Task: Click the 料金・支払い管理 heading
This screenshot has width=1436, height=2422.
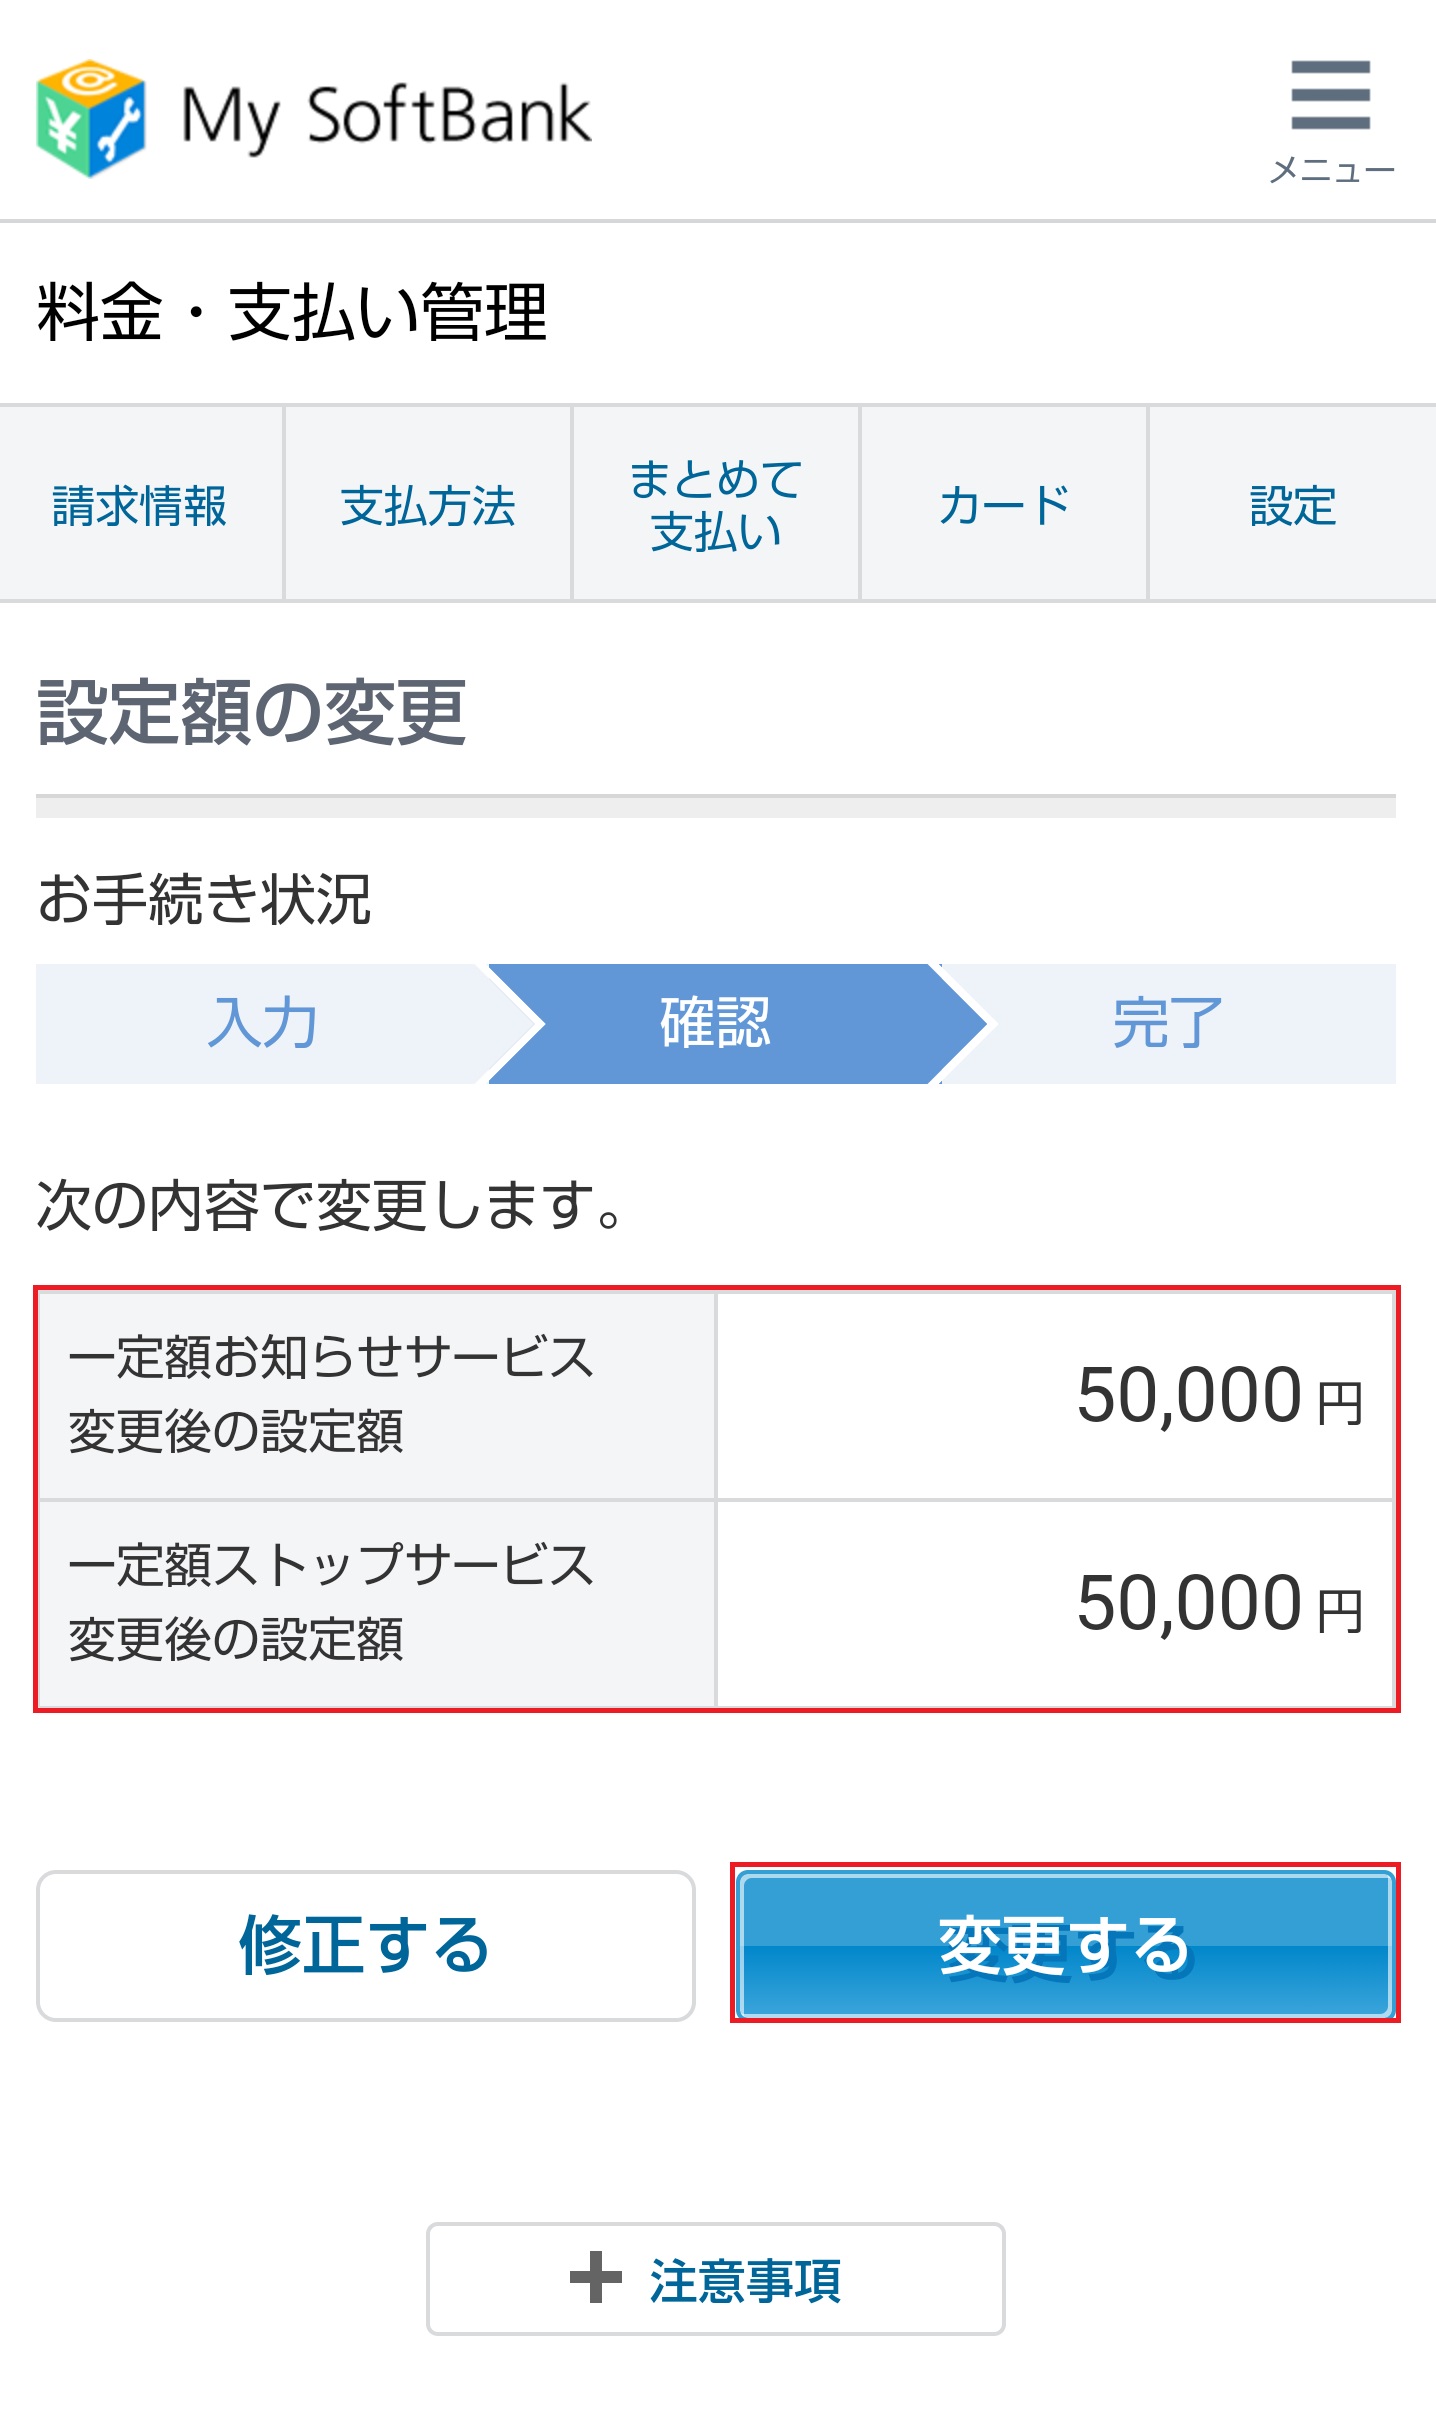Action: [292, 312]
